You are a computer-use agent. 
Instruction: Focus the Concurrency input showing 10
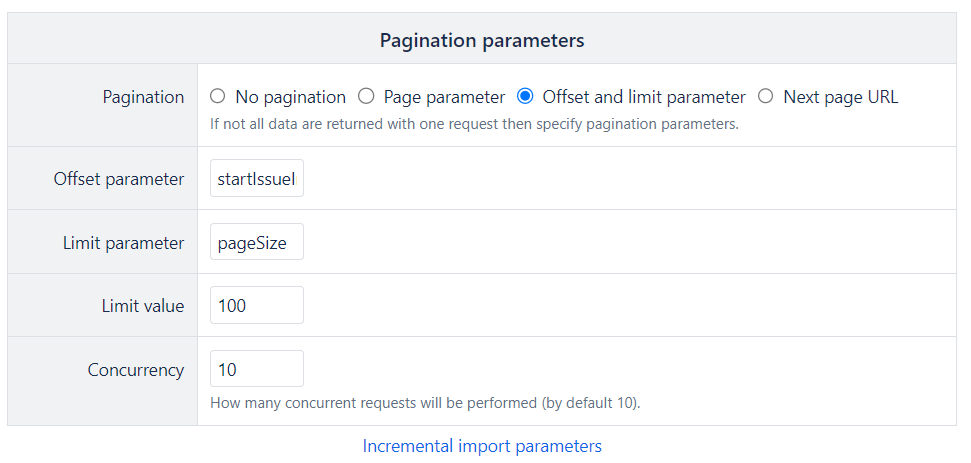click(257, 369)
